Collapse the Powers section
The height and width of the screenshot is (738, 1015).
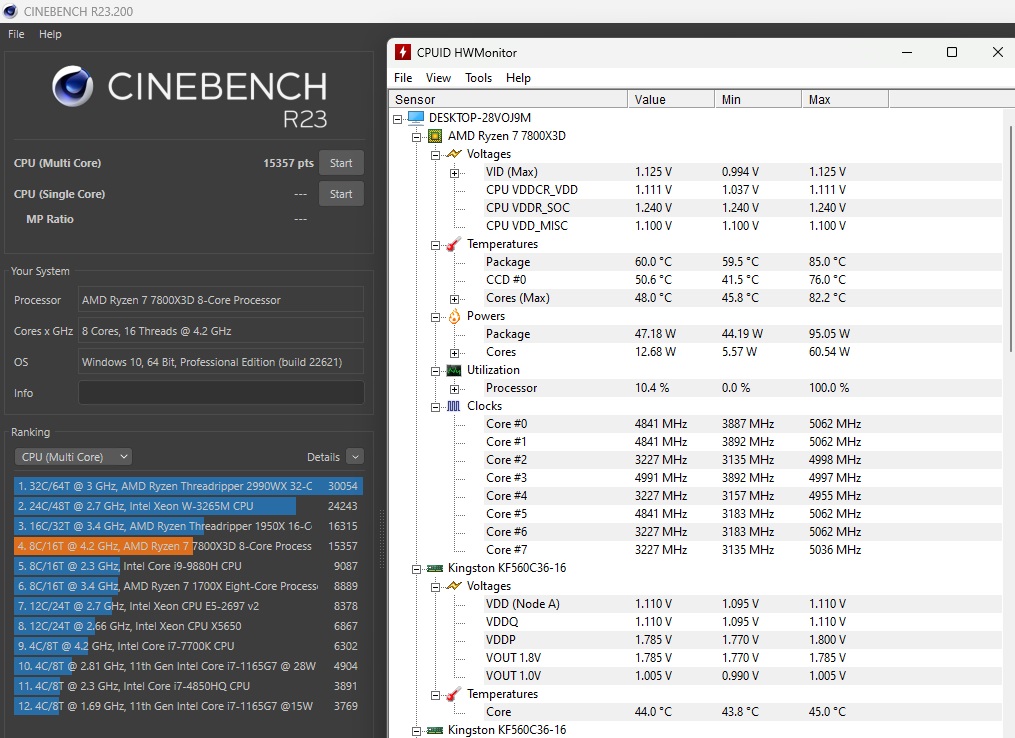(x=436, y=317)
